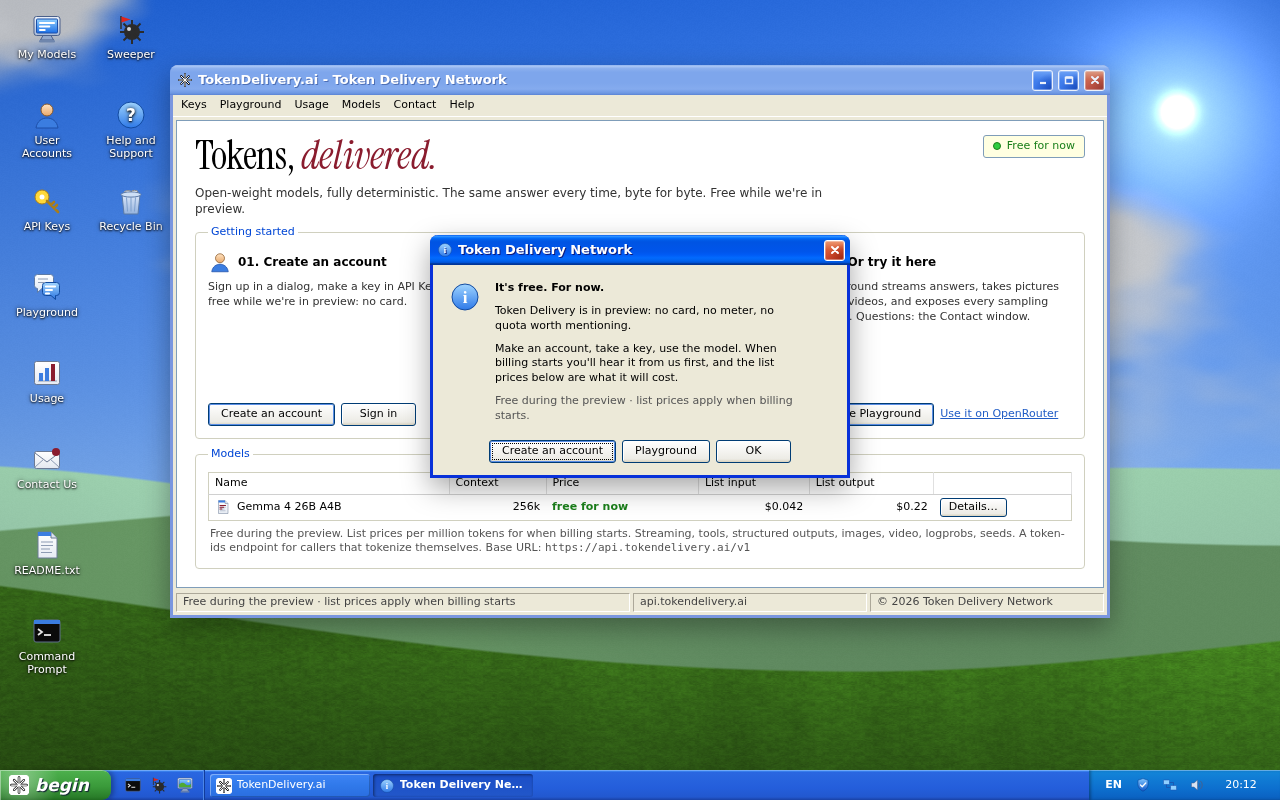Image resolution: width=1280 pixels, height=800 pixels.
Task: Open Help and Support desktop icon
Action: (131, 130)
